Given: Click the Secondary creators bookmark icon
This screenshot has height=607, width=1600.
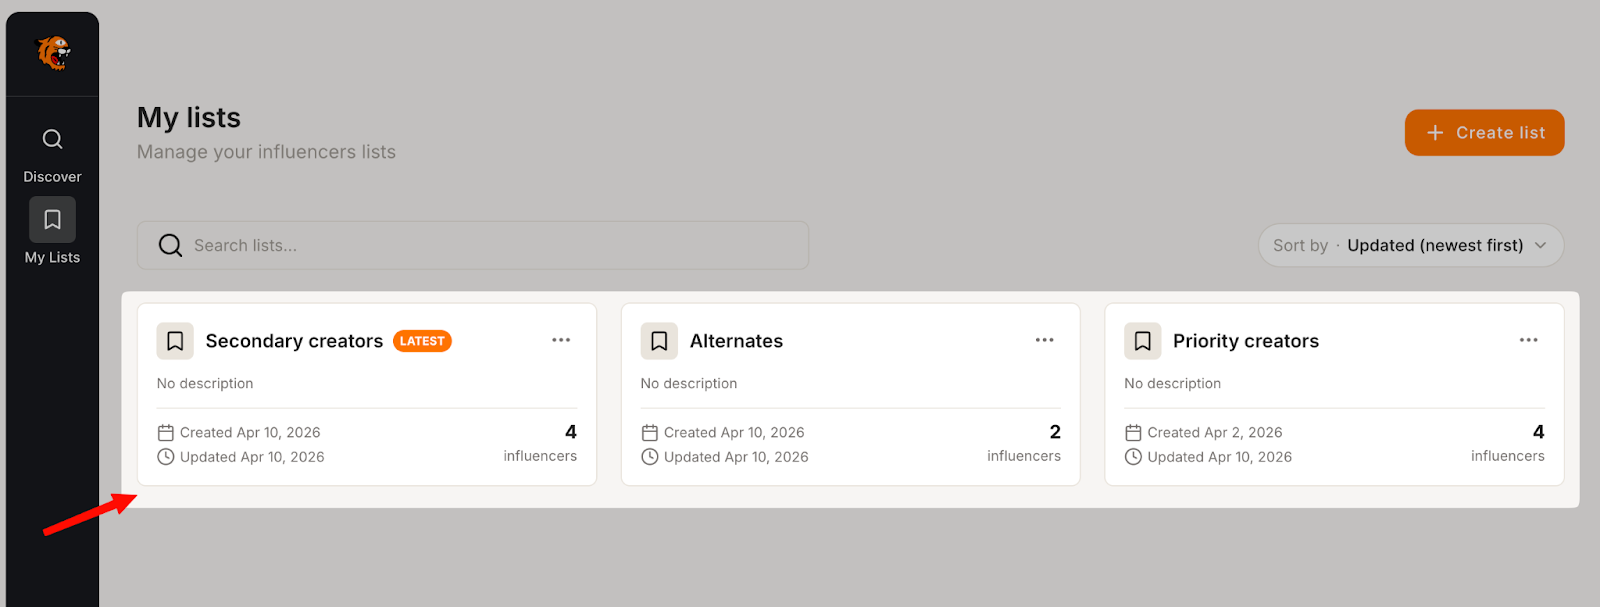Looking at the screenshot, I should click(x=175, y=341).
